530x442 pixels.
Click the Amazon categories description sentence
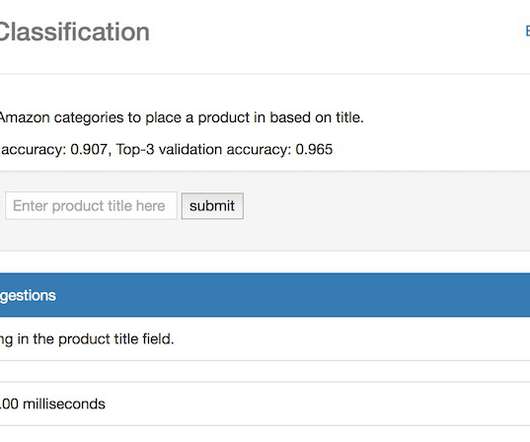[x=182, y=118]
